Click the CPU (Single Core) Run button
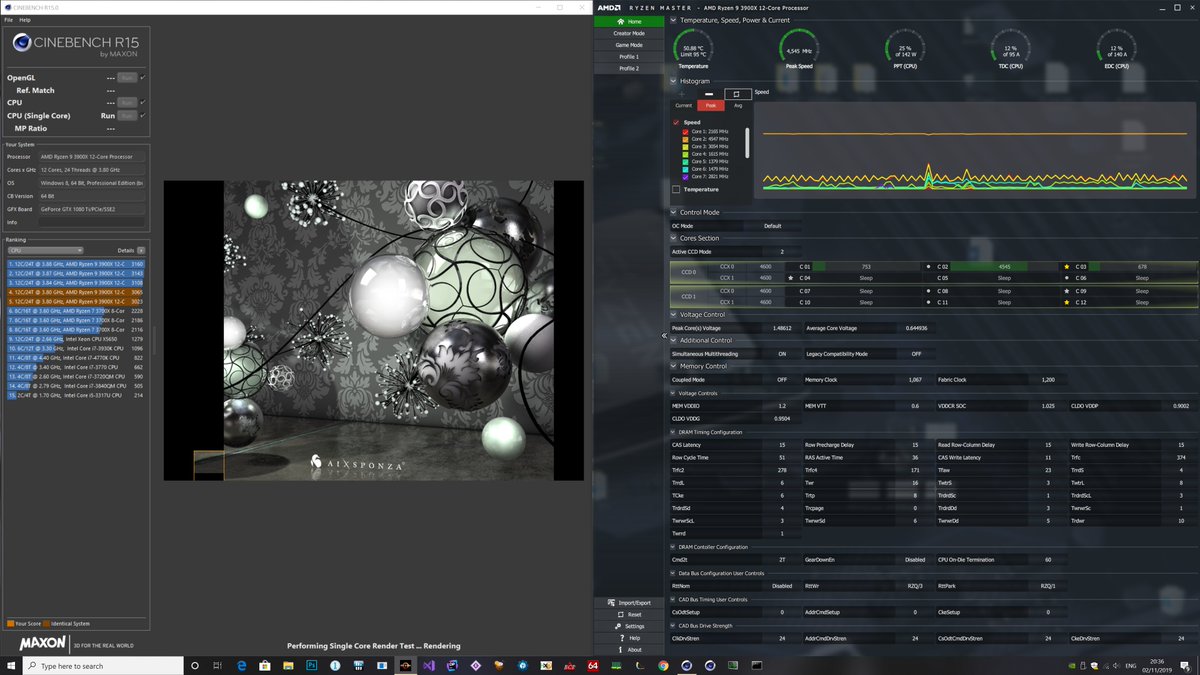 (x=127, y=115)
